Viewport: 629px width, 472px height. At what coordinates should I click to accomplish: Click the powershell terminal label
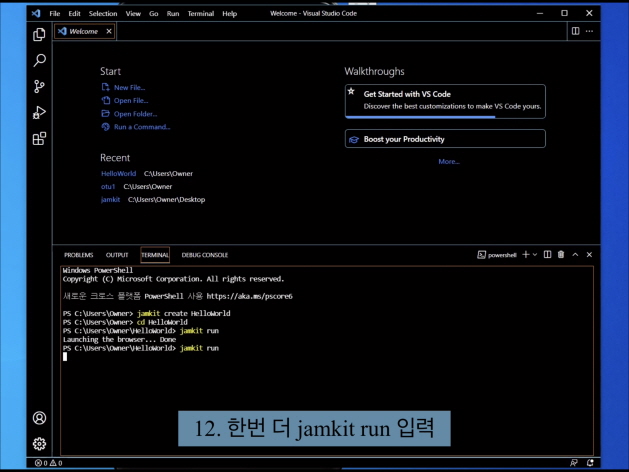click(497, 255)
